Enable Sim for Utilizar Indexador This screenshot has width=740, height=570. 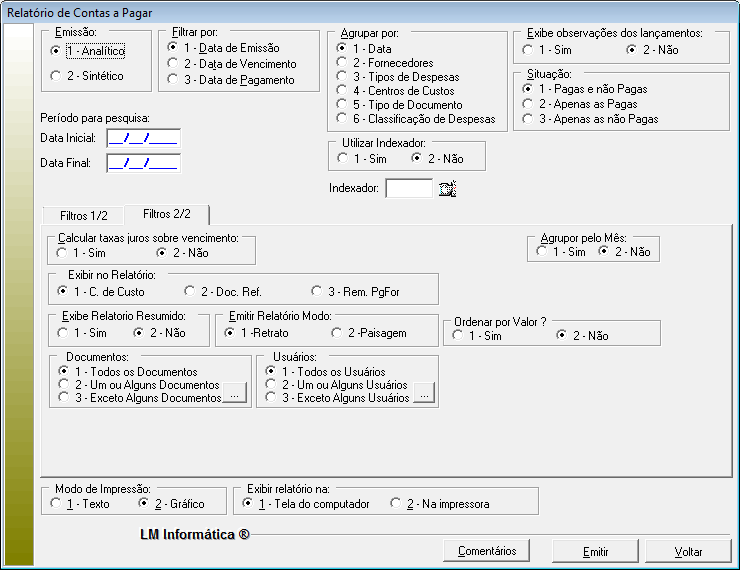pos(343,158)
